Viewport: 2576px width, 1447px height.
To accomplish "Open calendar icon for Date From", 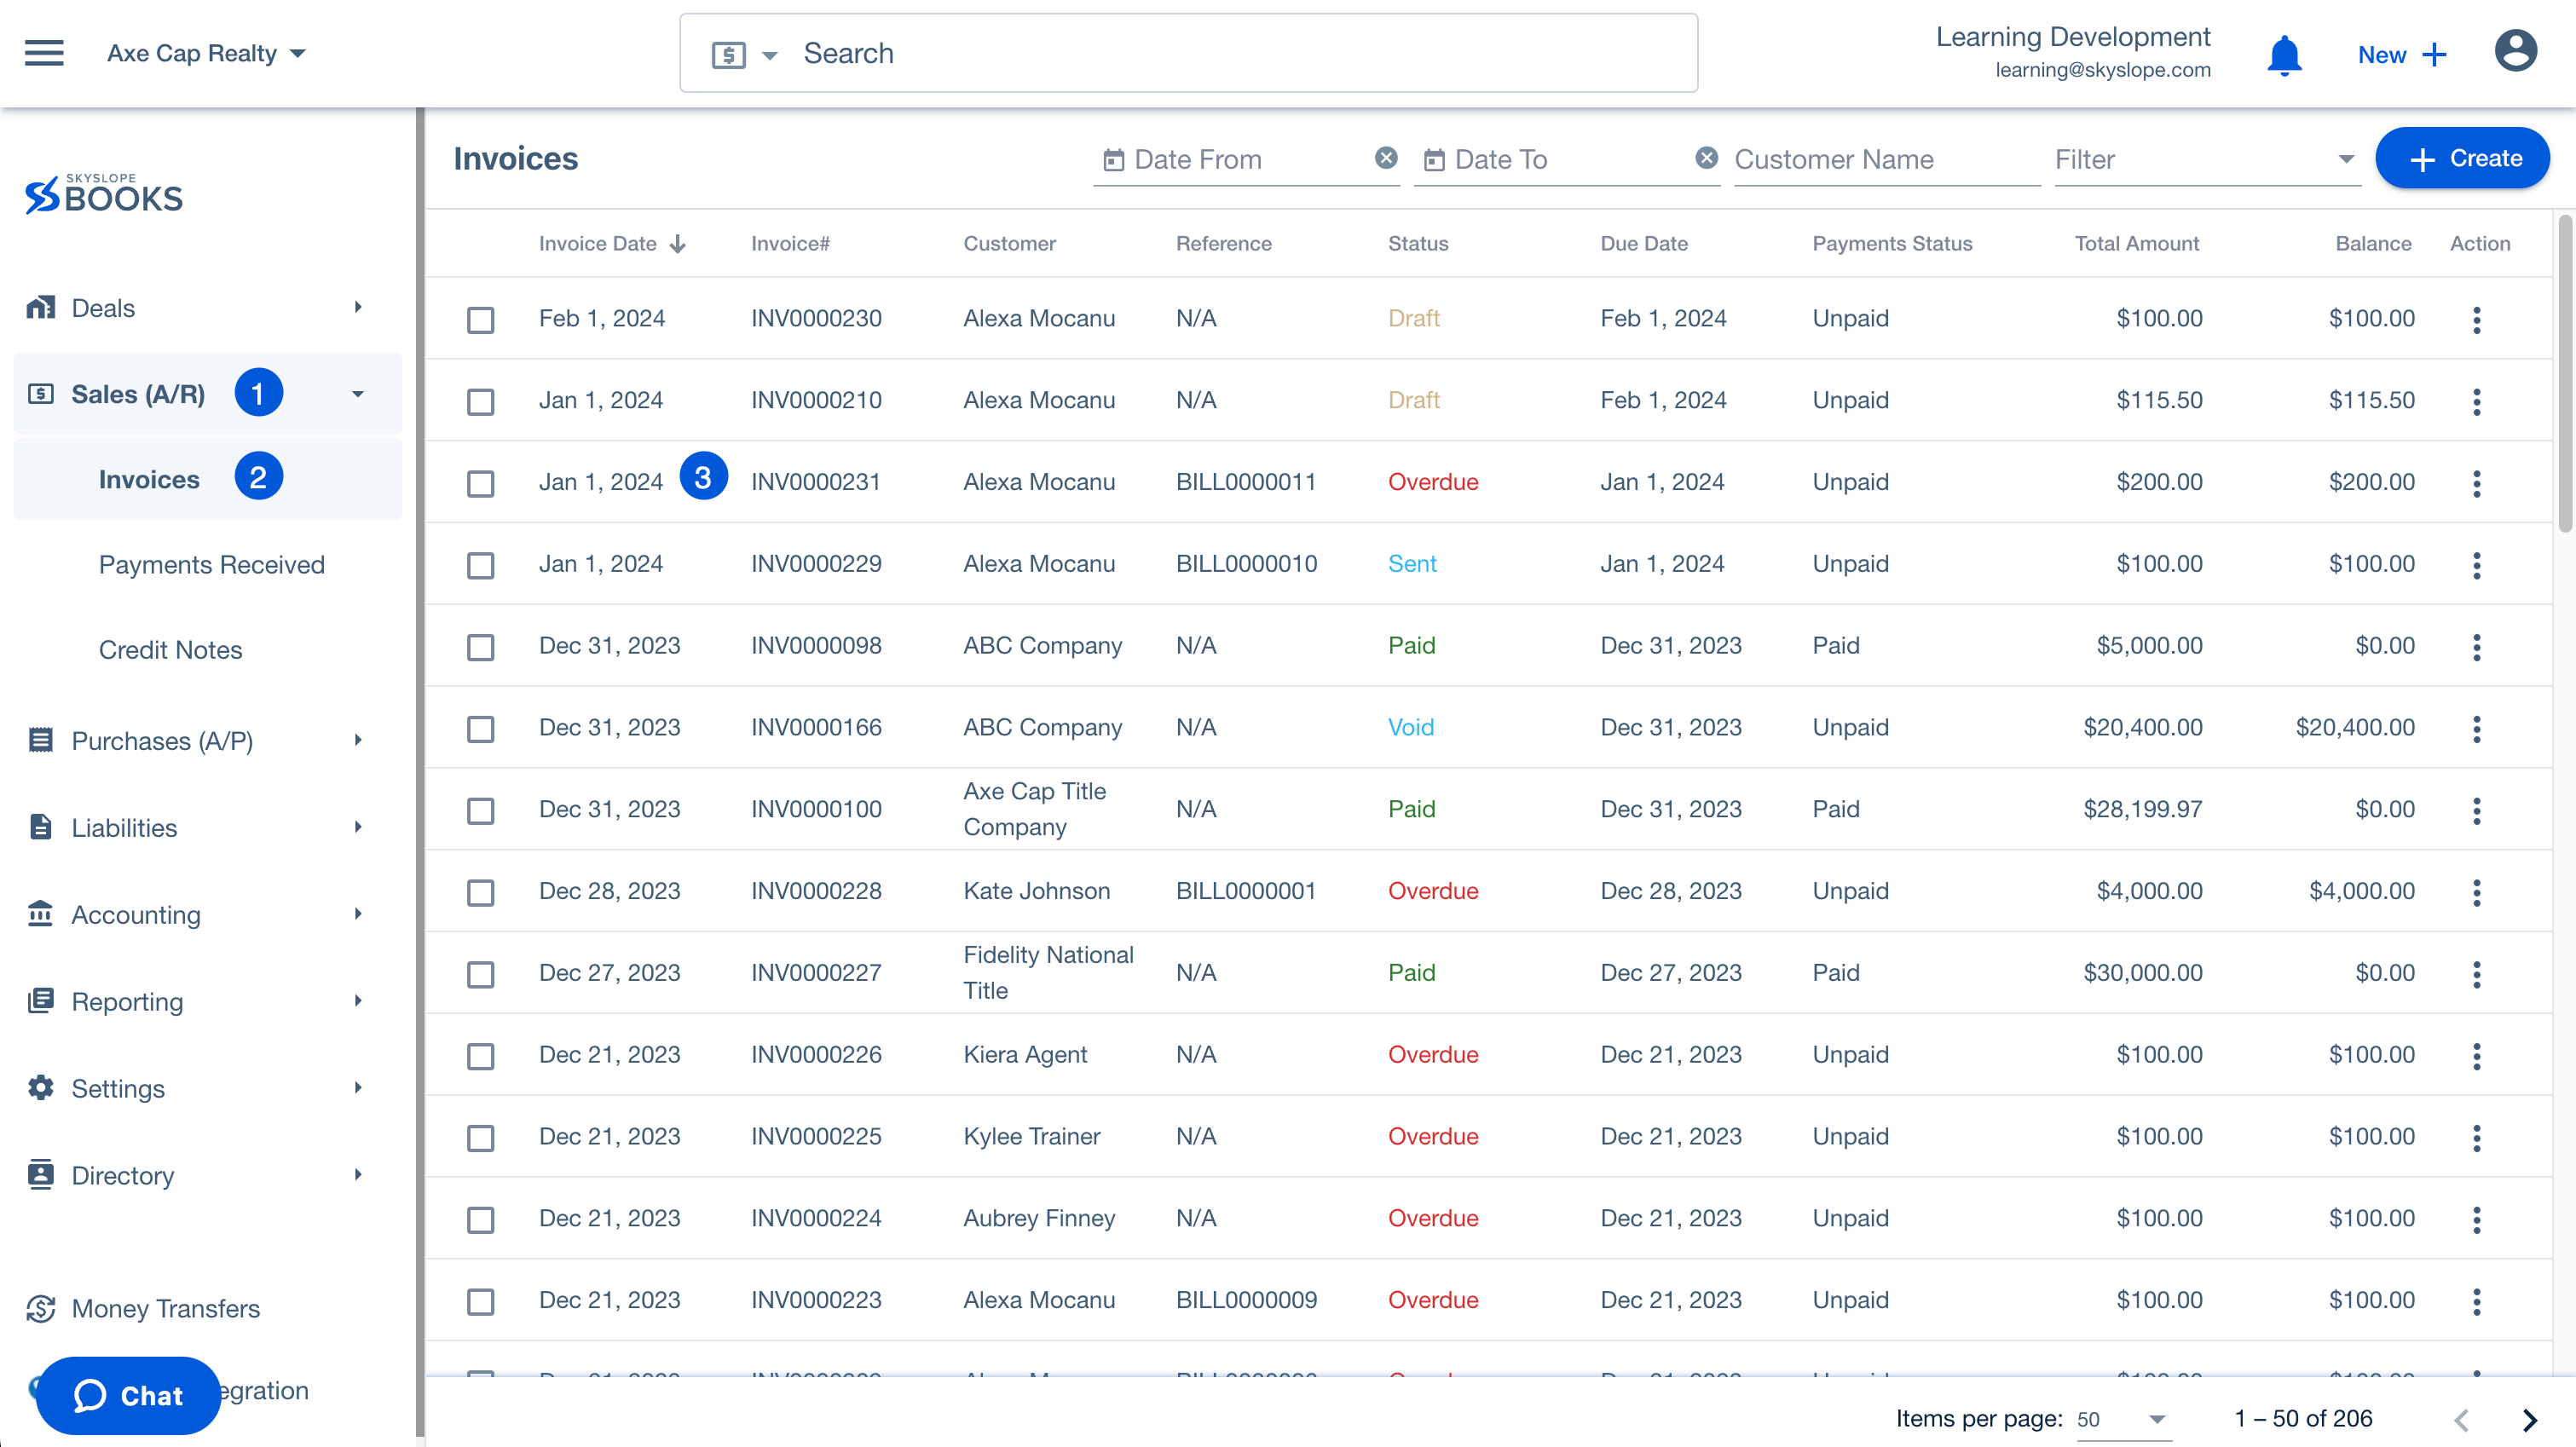I will (1114, 160).
